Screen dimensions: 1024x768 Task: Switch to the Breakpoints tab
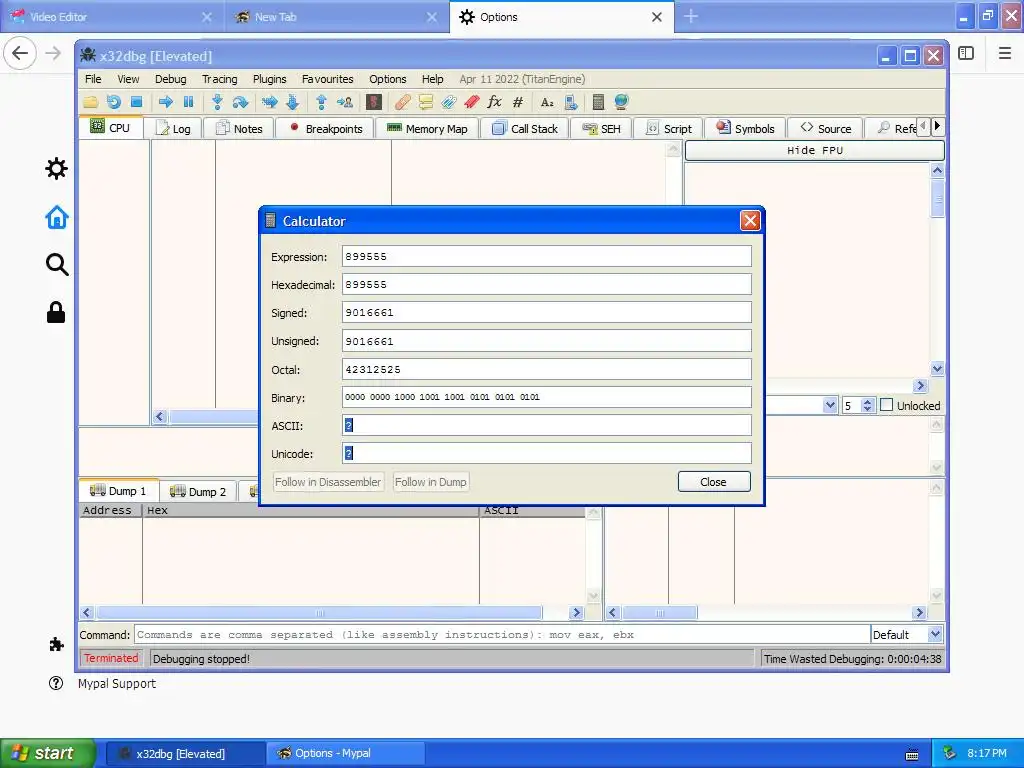point(325,129)
